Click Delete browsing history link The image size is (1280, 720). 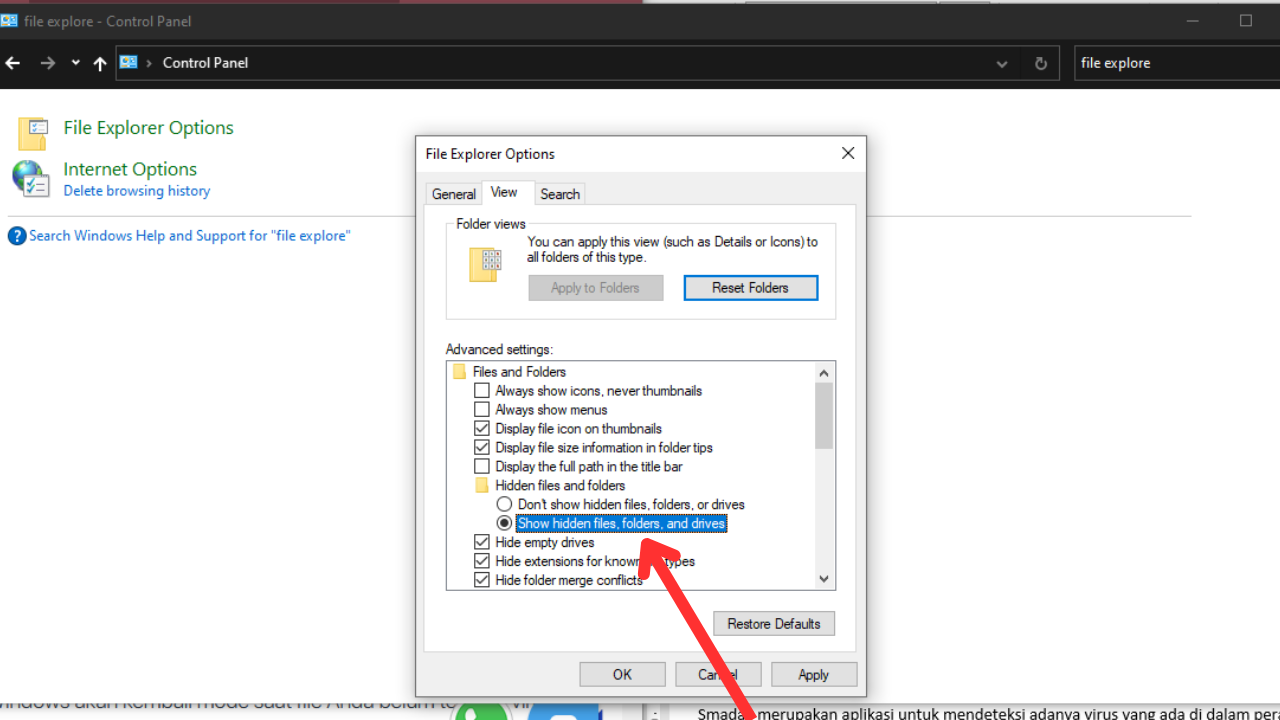pos(137,191)
